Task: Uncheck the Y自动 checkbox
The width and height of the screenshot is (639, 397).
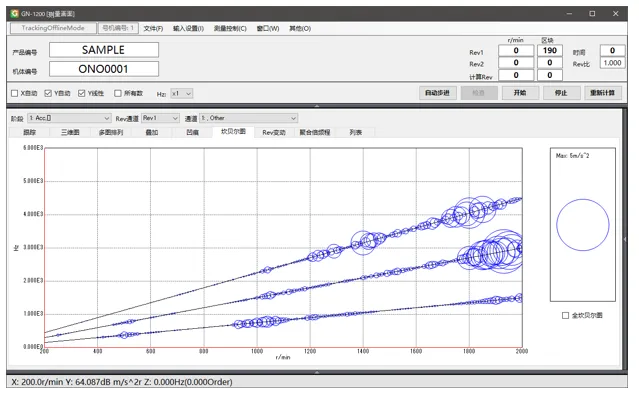Action: pyautogui.click(x=48, y=93)
